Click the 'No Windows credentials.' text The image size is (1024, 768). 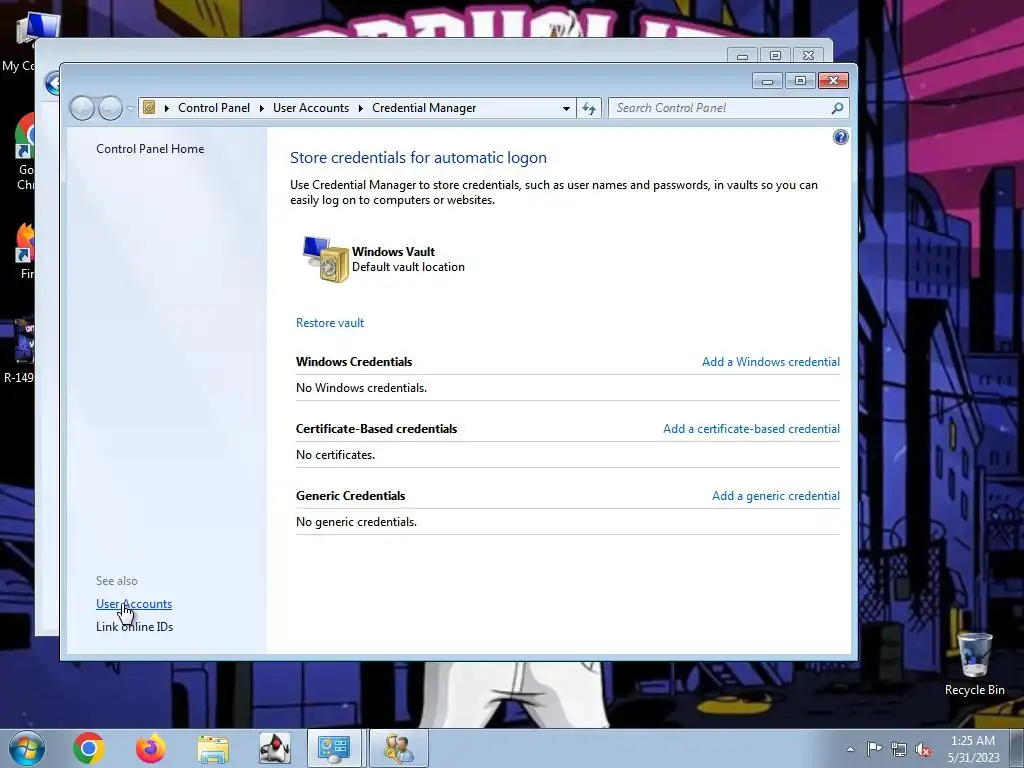coord(361,388)
